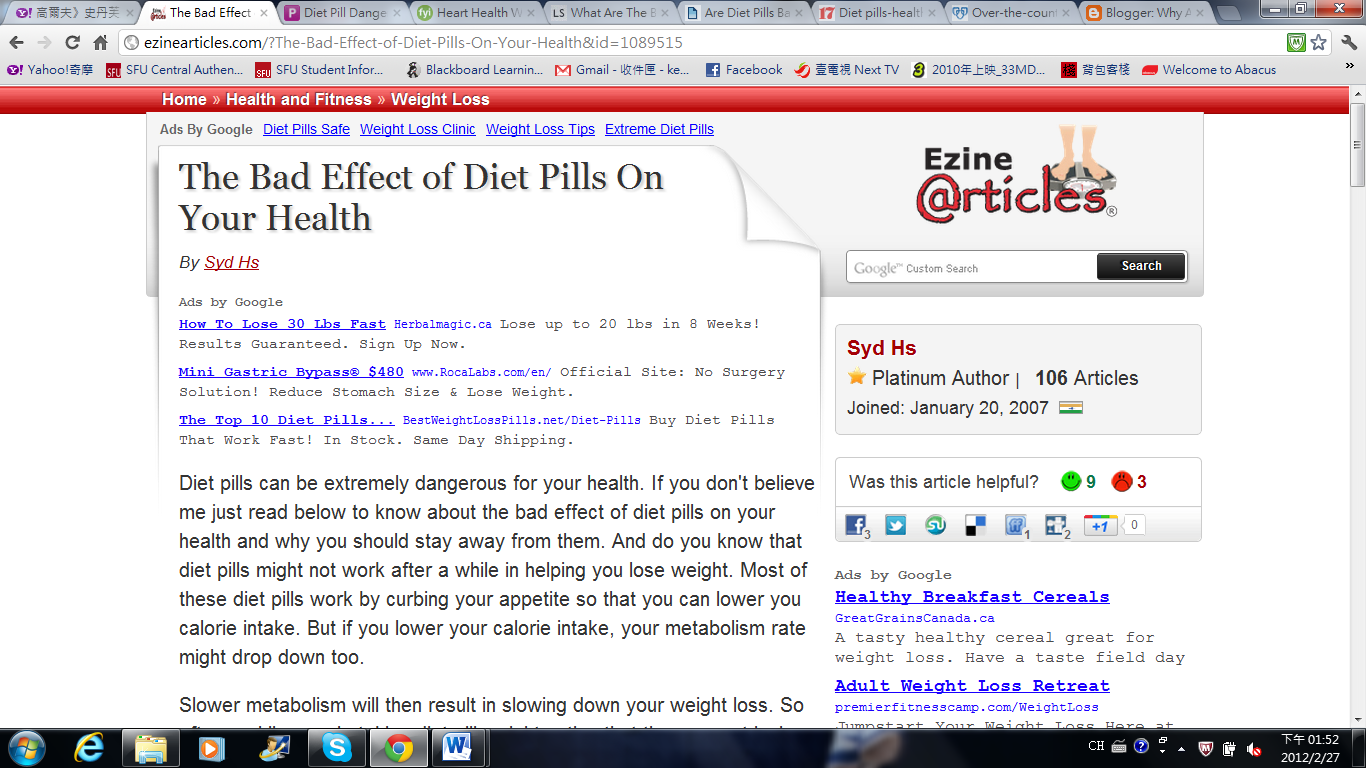Share the article via the Twitter icon
The height and width of the screenshot is (768, 1366).
[x=895, y=524]
